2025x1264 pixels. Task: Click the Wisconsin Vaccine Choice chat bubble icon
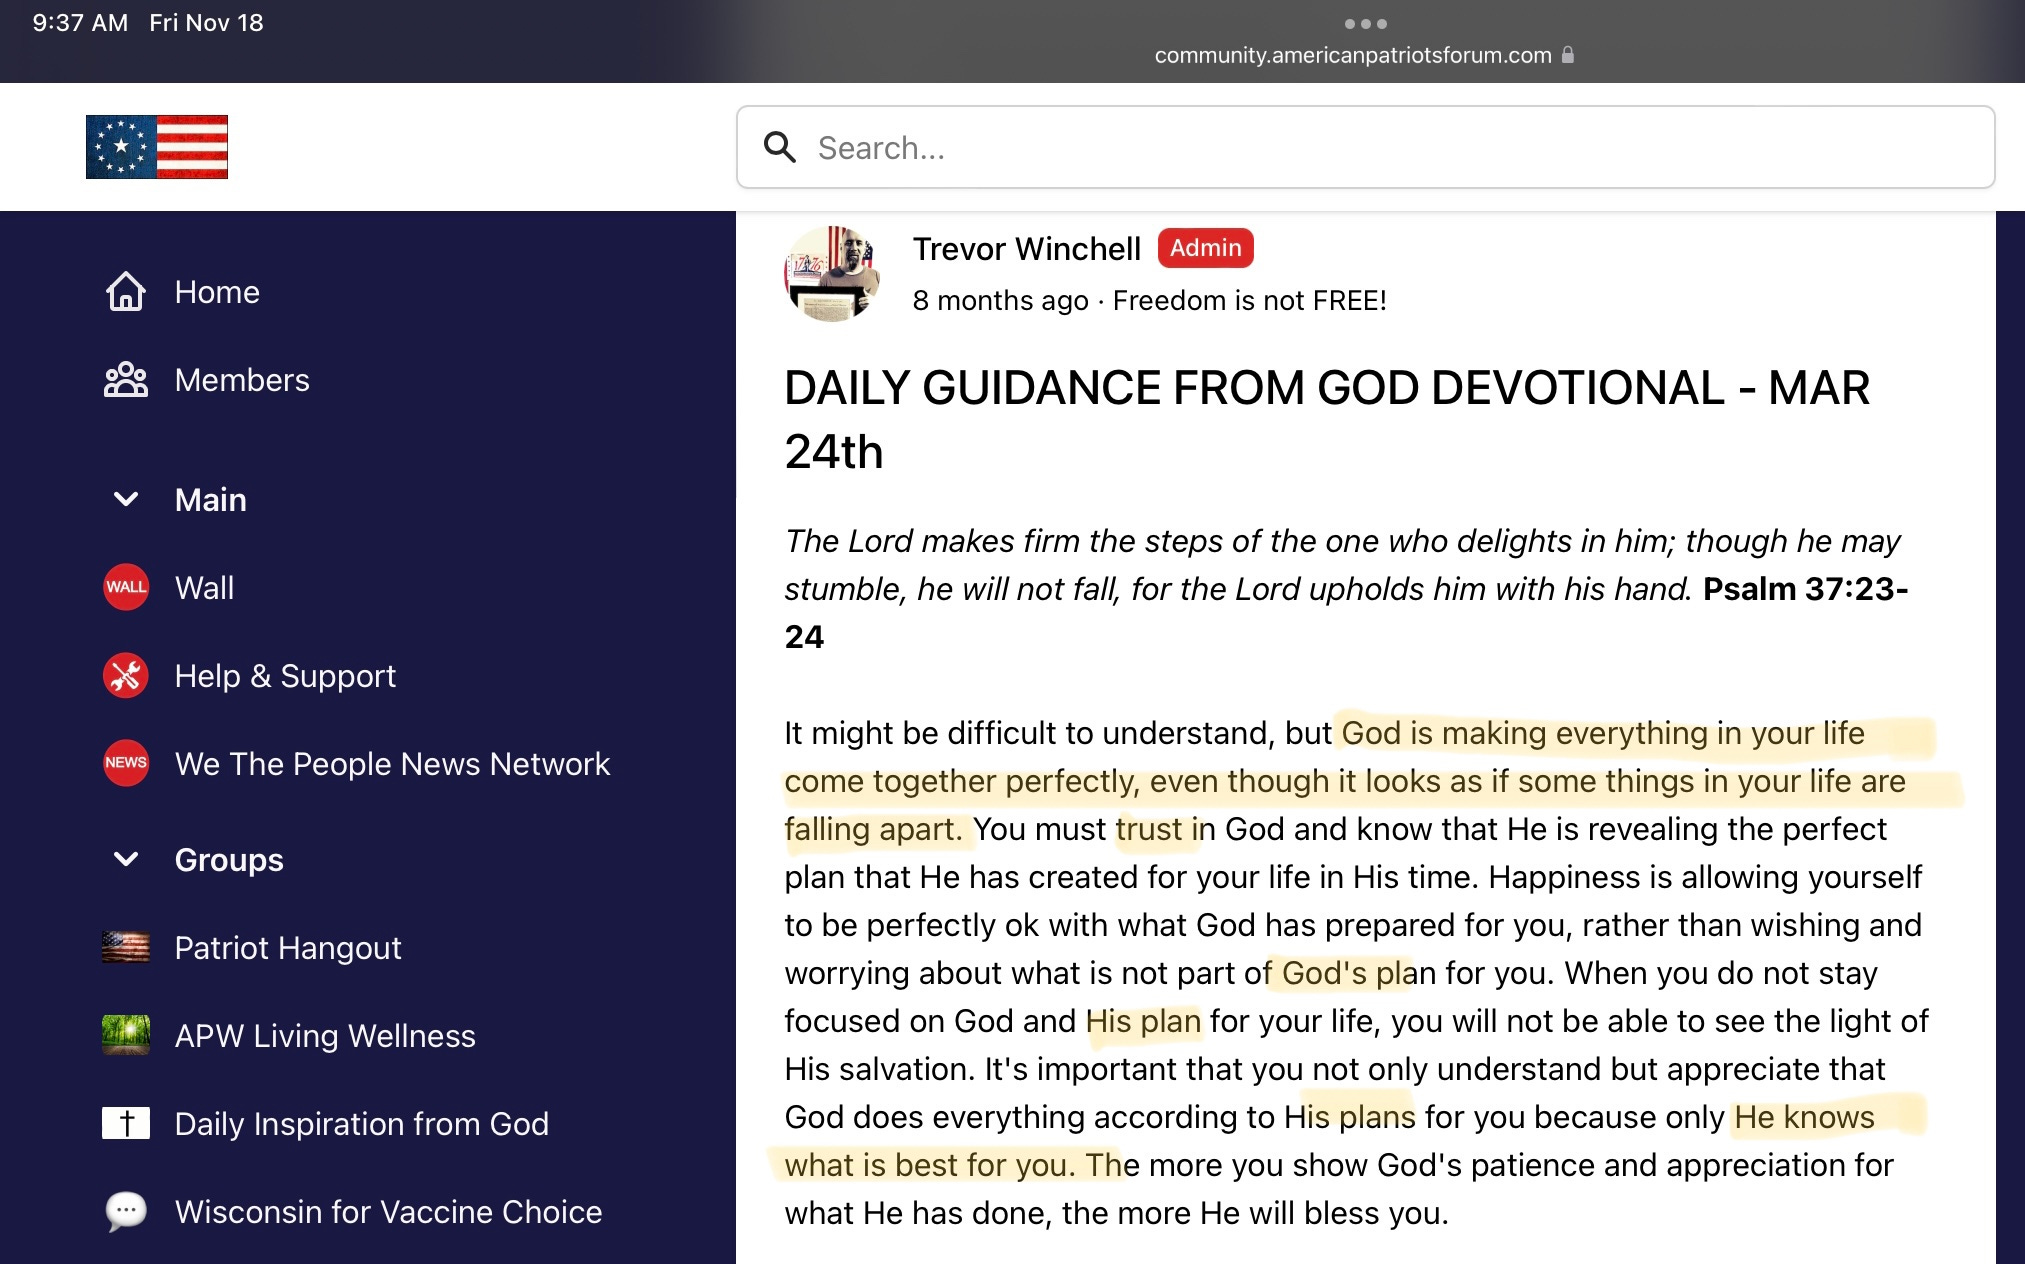click(126, 1211)
